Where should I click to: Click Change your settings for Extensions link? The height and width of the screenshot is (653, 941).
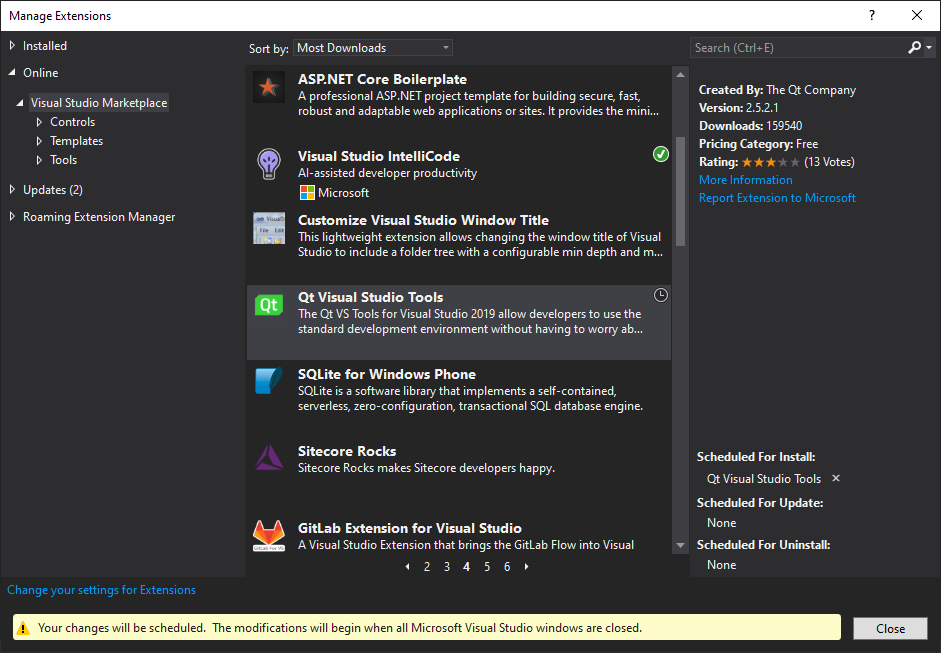[x=101, y=590]
